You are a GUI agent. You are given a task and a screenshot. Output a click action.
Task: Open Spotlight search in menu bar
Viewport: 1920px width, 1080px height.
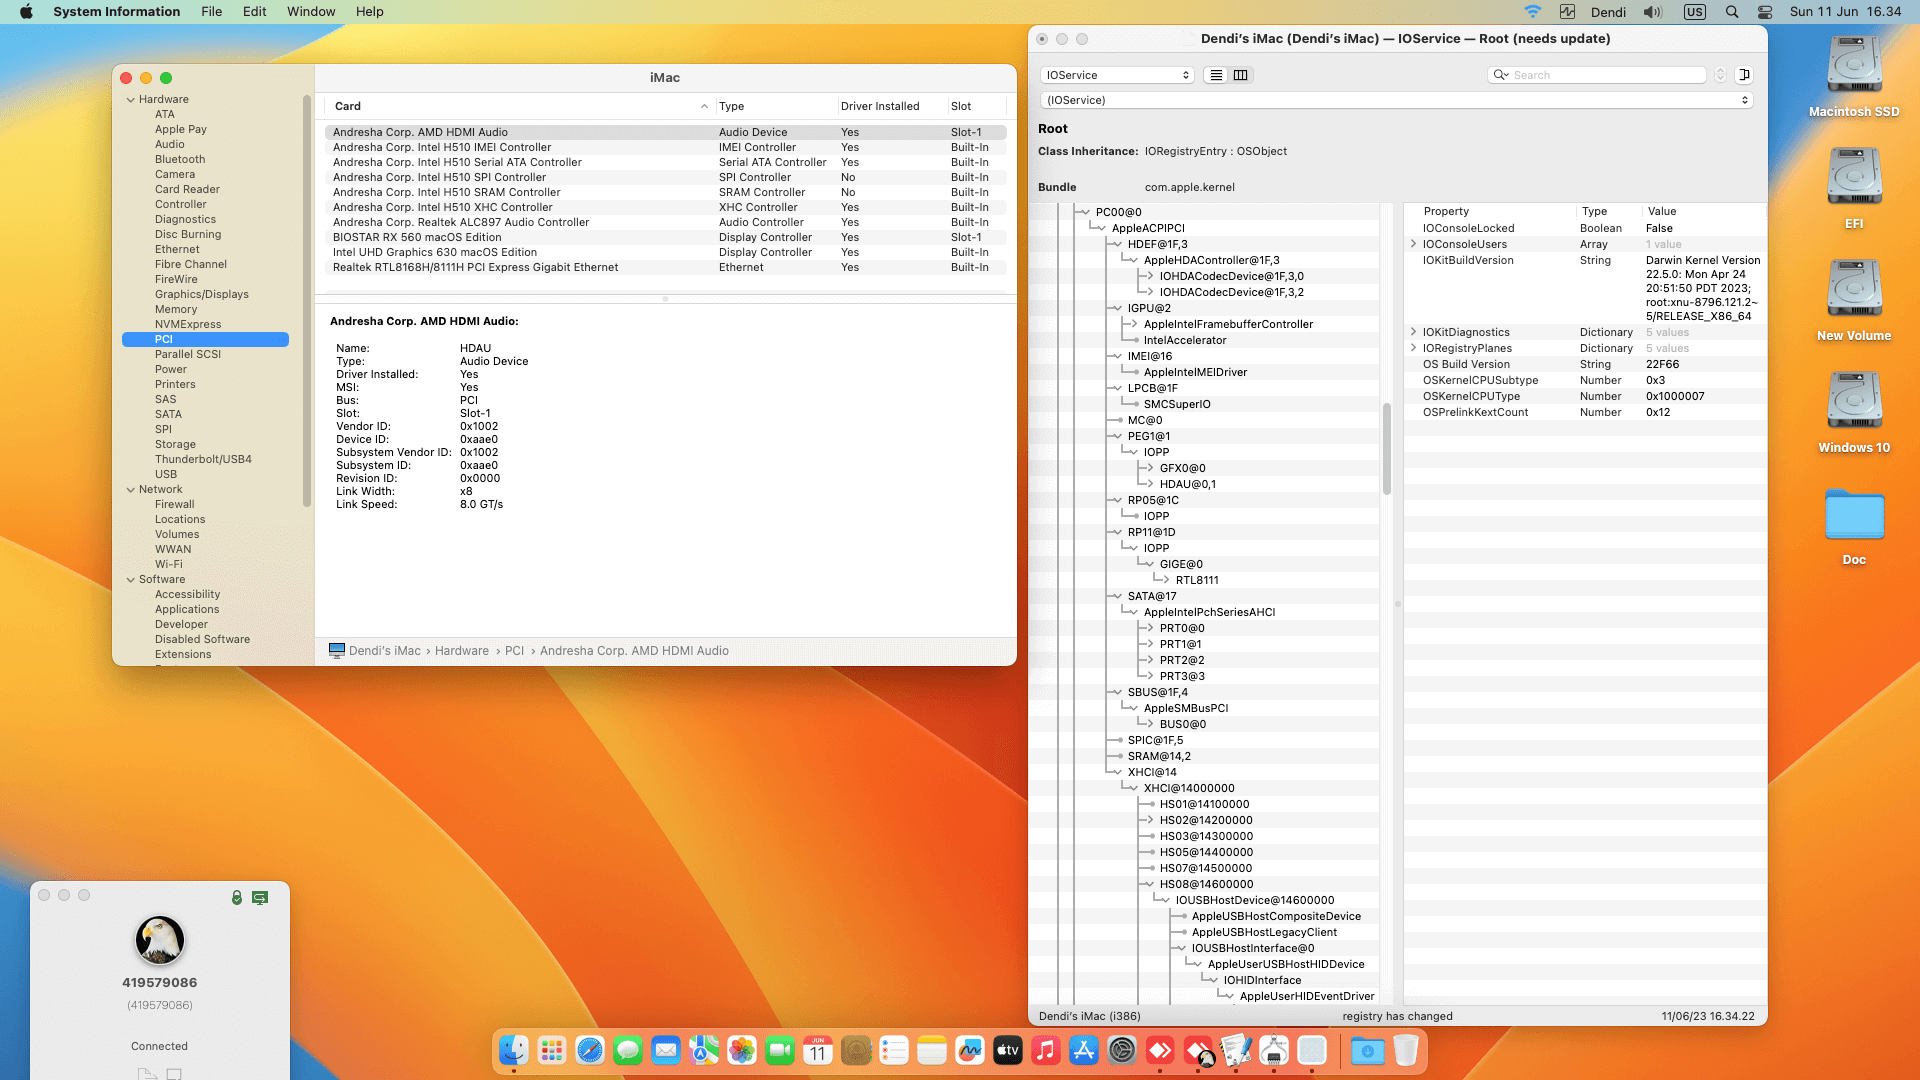coord(1732,12)
